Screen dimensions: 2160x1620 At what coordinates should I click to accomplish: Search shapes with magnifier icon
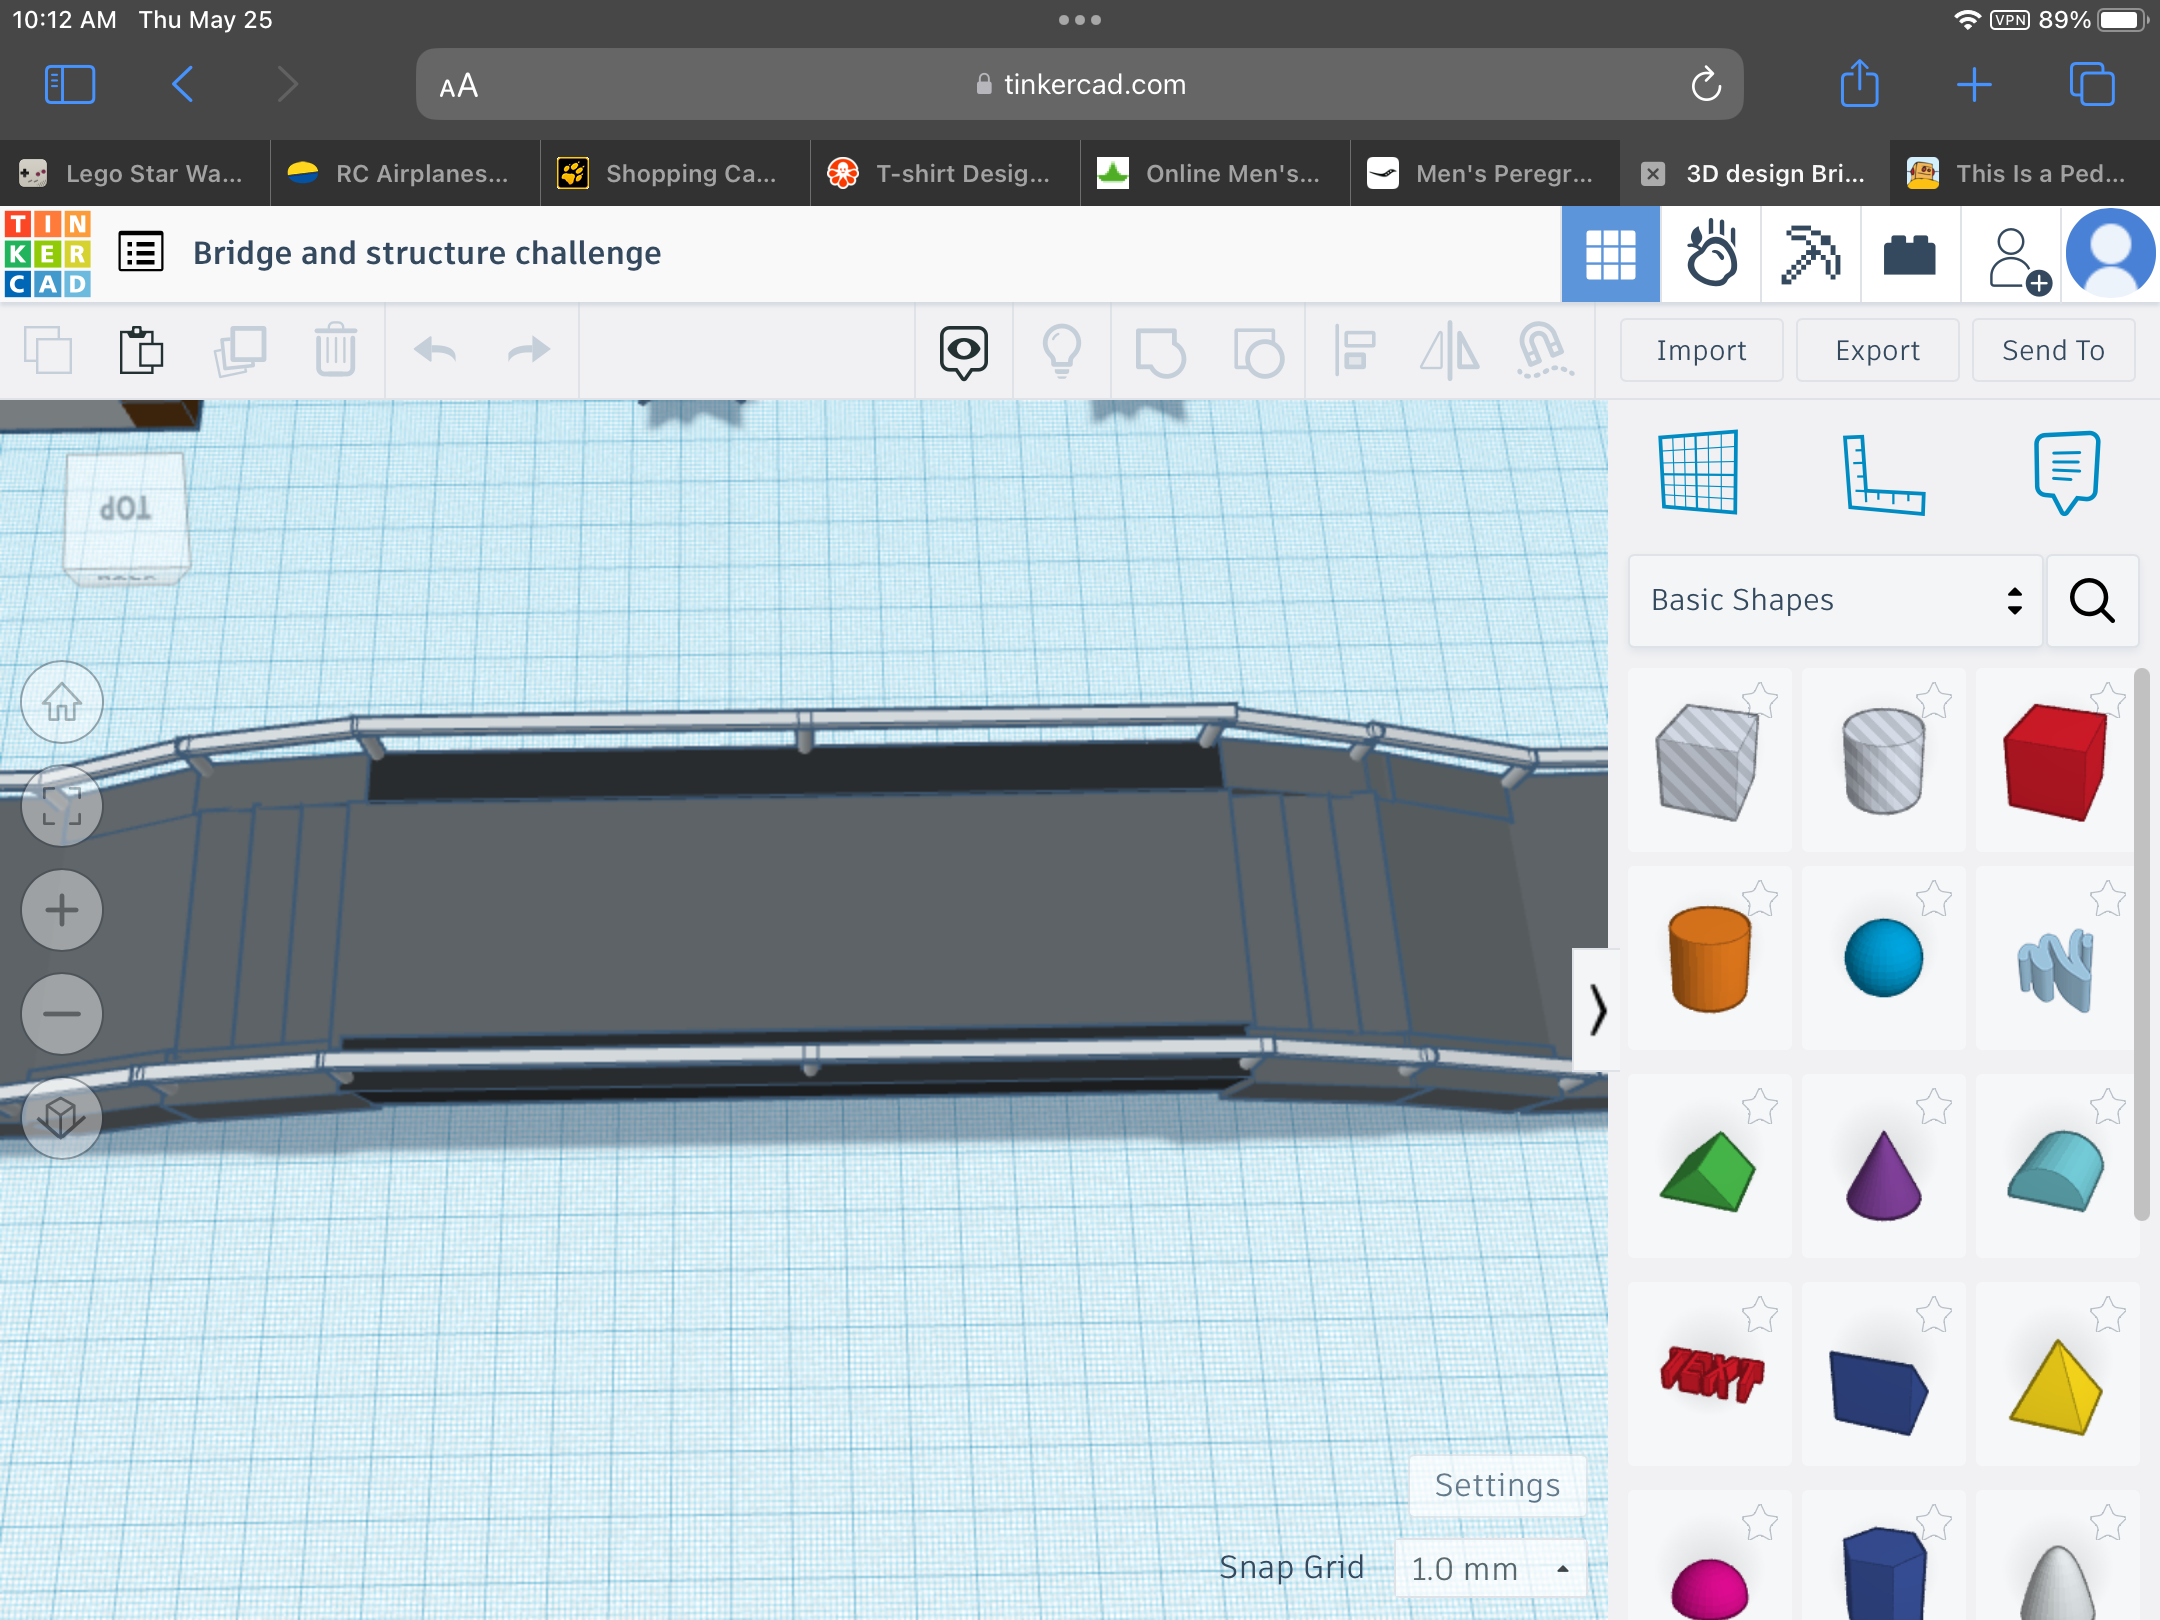tap(2092, 600)
